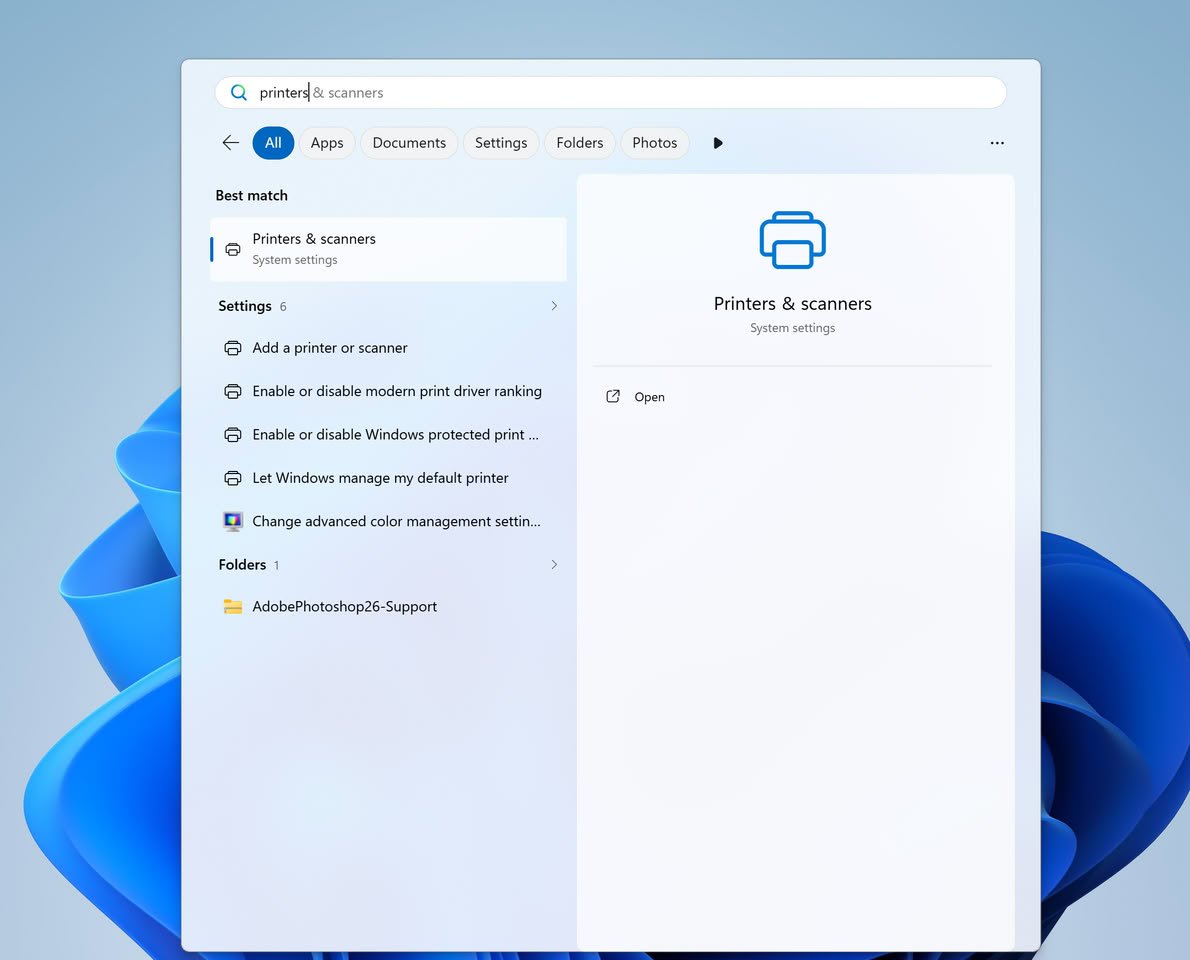Switch to the Folders filter
Screen dimensions: 1190x960
coord(580,143)
